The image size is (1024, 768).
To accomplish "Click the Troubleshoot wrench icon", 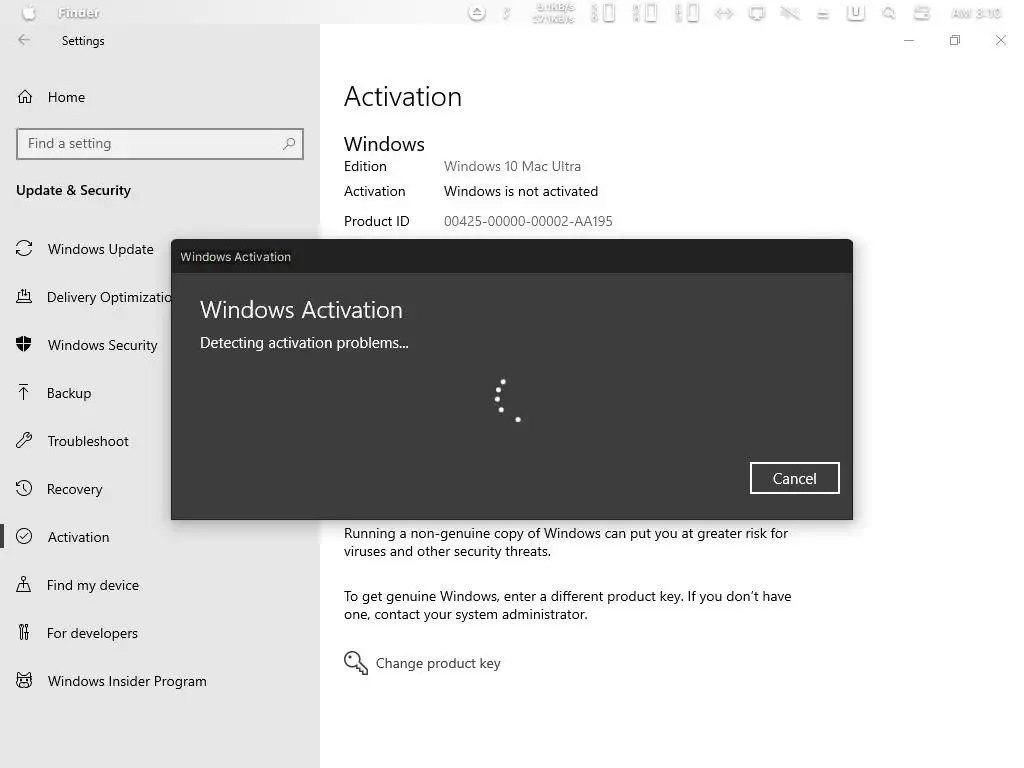I will click(x=24, y=440).
